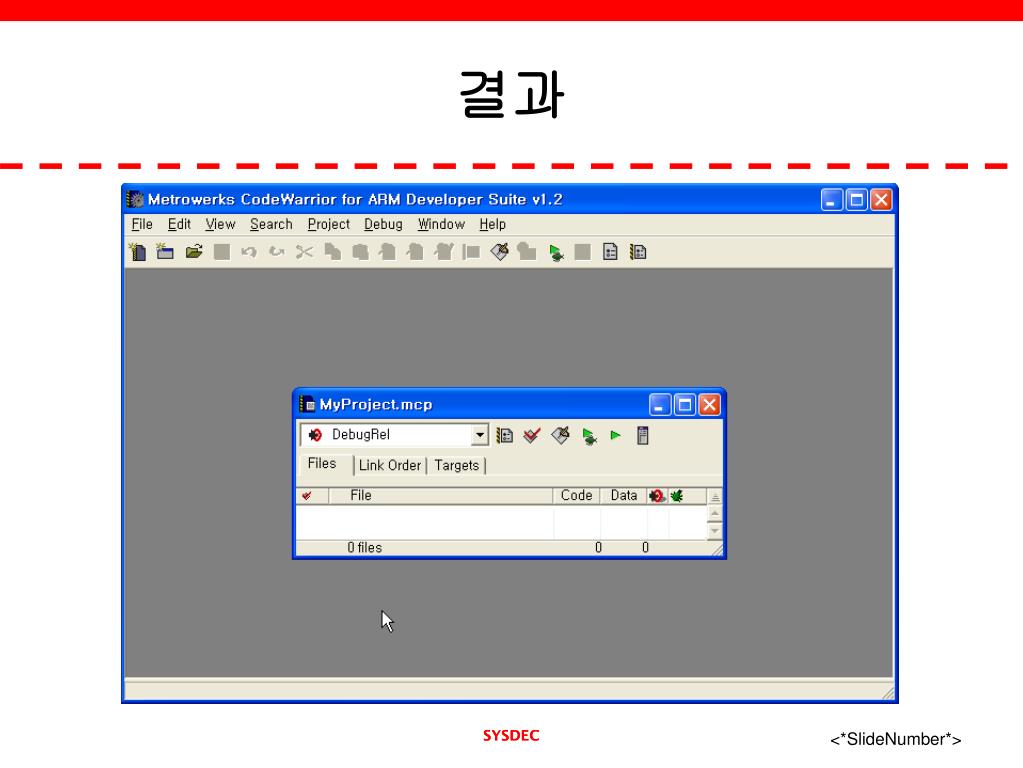Open the Debug menu

tap(383, 224)
